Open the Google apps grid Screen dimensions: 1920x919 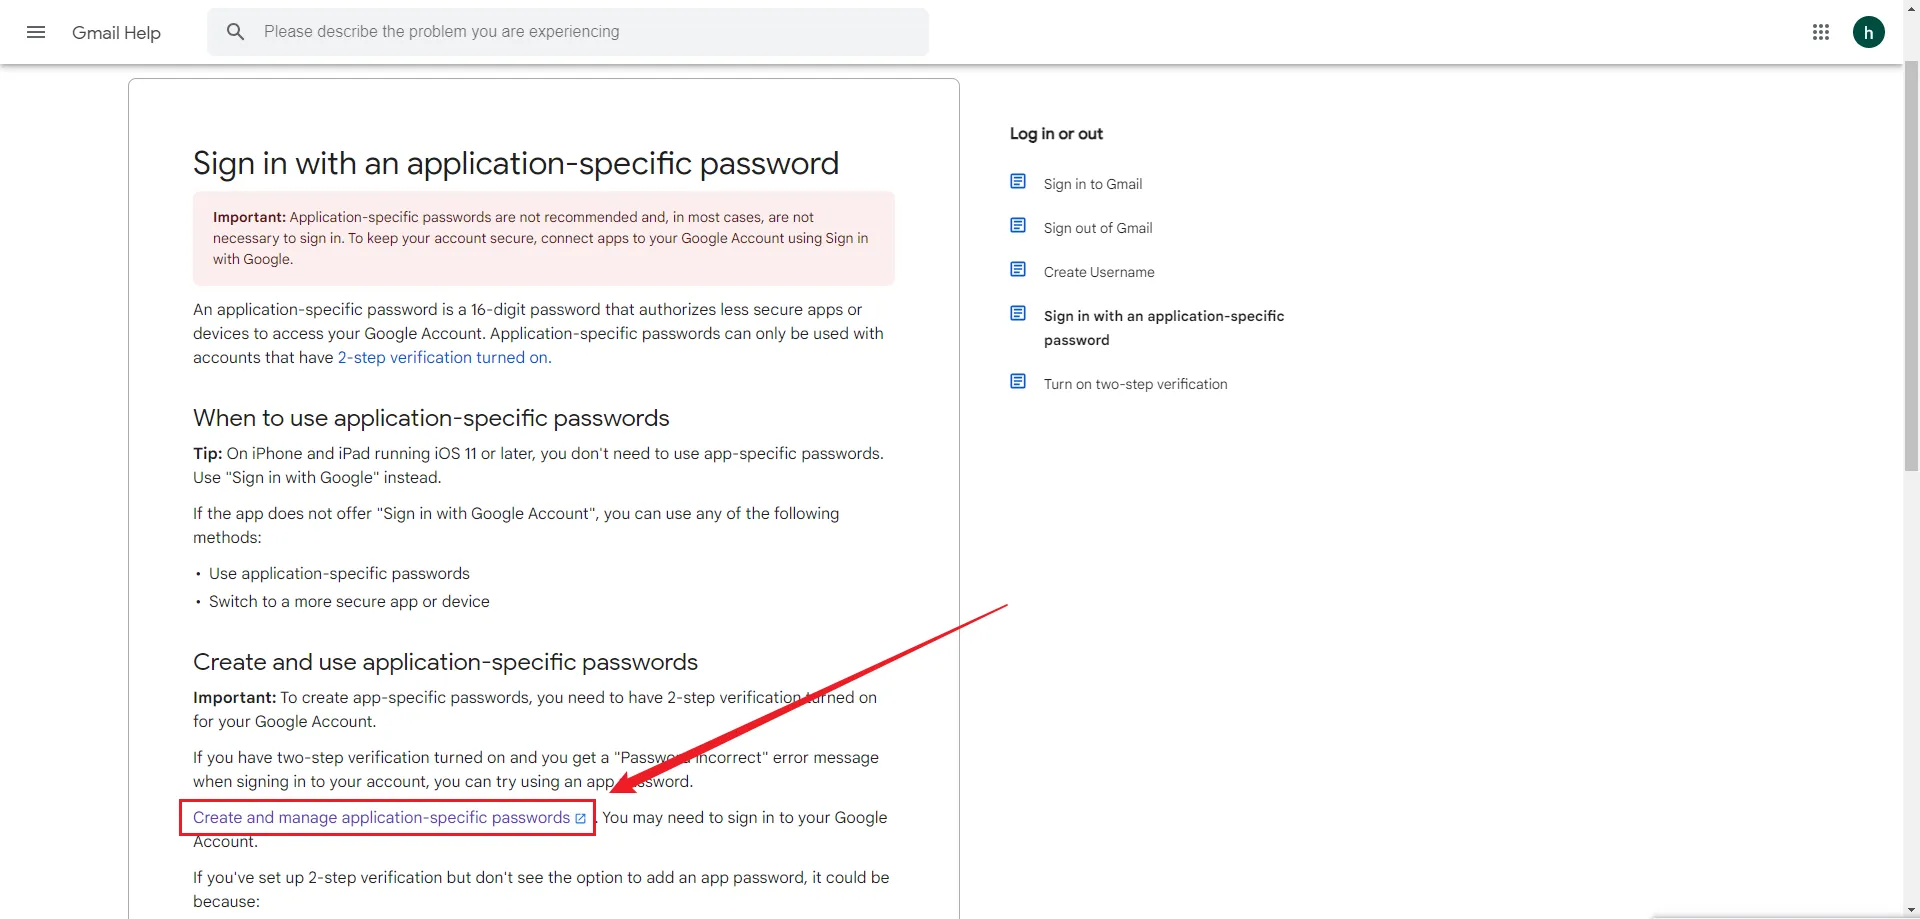pyautogui.click(x=1821, y=32)
